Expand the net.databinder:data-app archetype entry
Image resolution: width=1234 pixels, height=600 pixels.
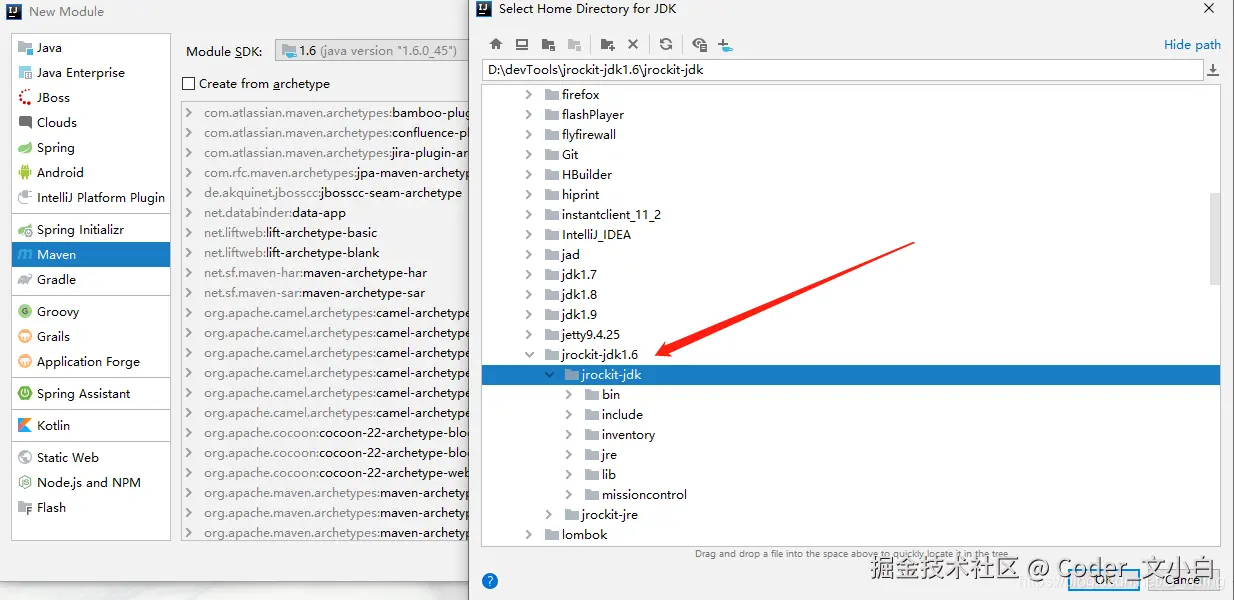coord(189,213)
